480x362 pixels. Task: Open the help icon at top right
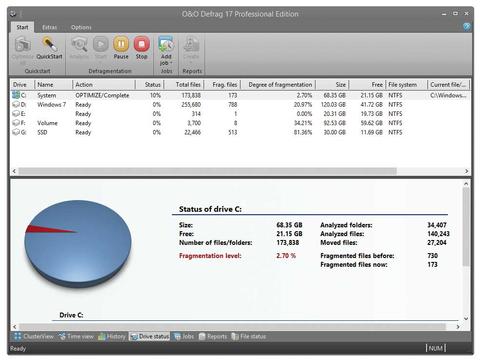[x=467, y=27]
